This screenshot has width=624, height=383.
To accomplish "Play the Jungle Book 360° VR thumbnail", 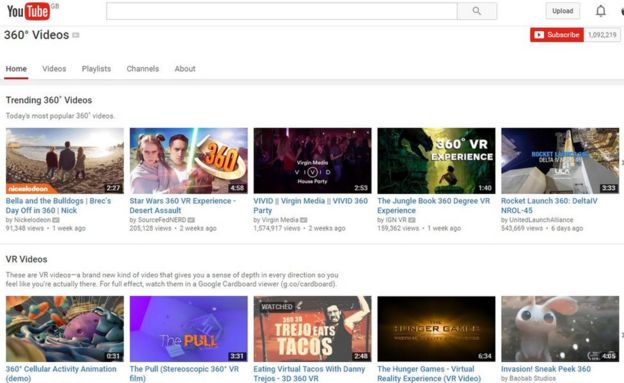I will [x=437, y=161].
